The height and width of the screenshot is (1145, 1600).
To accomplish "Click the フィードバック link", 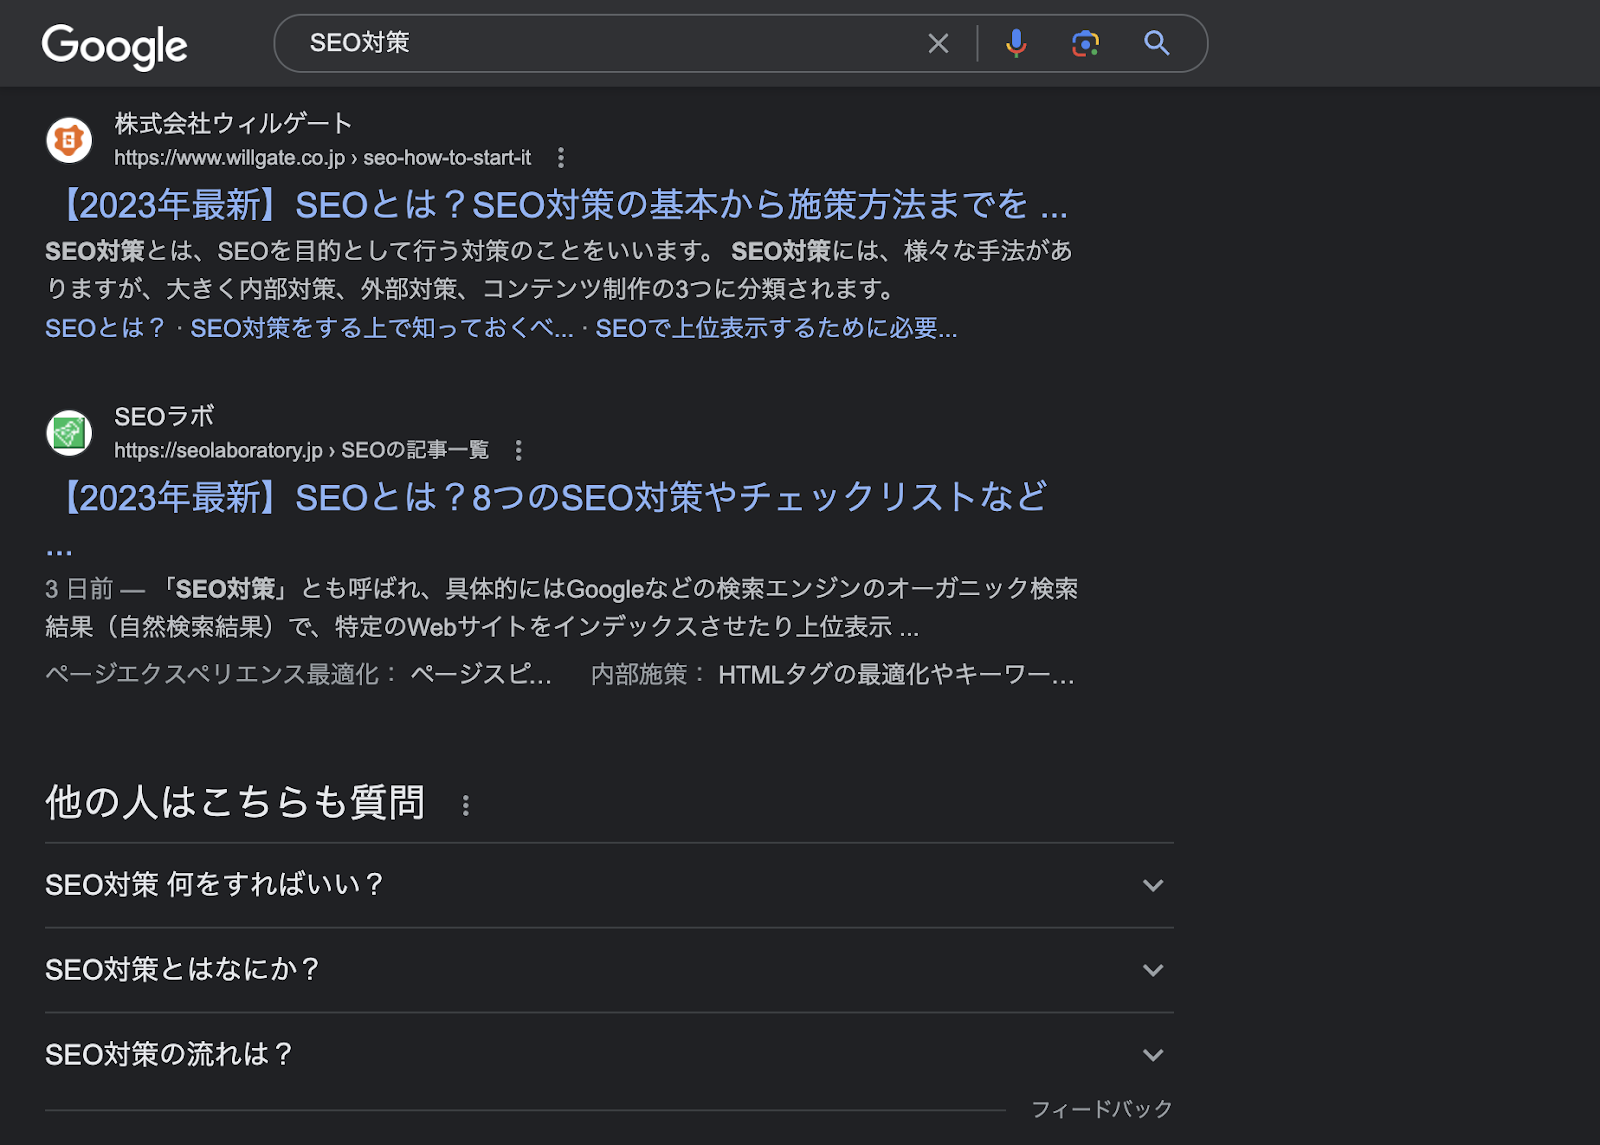I will click(x=1102, y=1109).
